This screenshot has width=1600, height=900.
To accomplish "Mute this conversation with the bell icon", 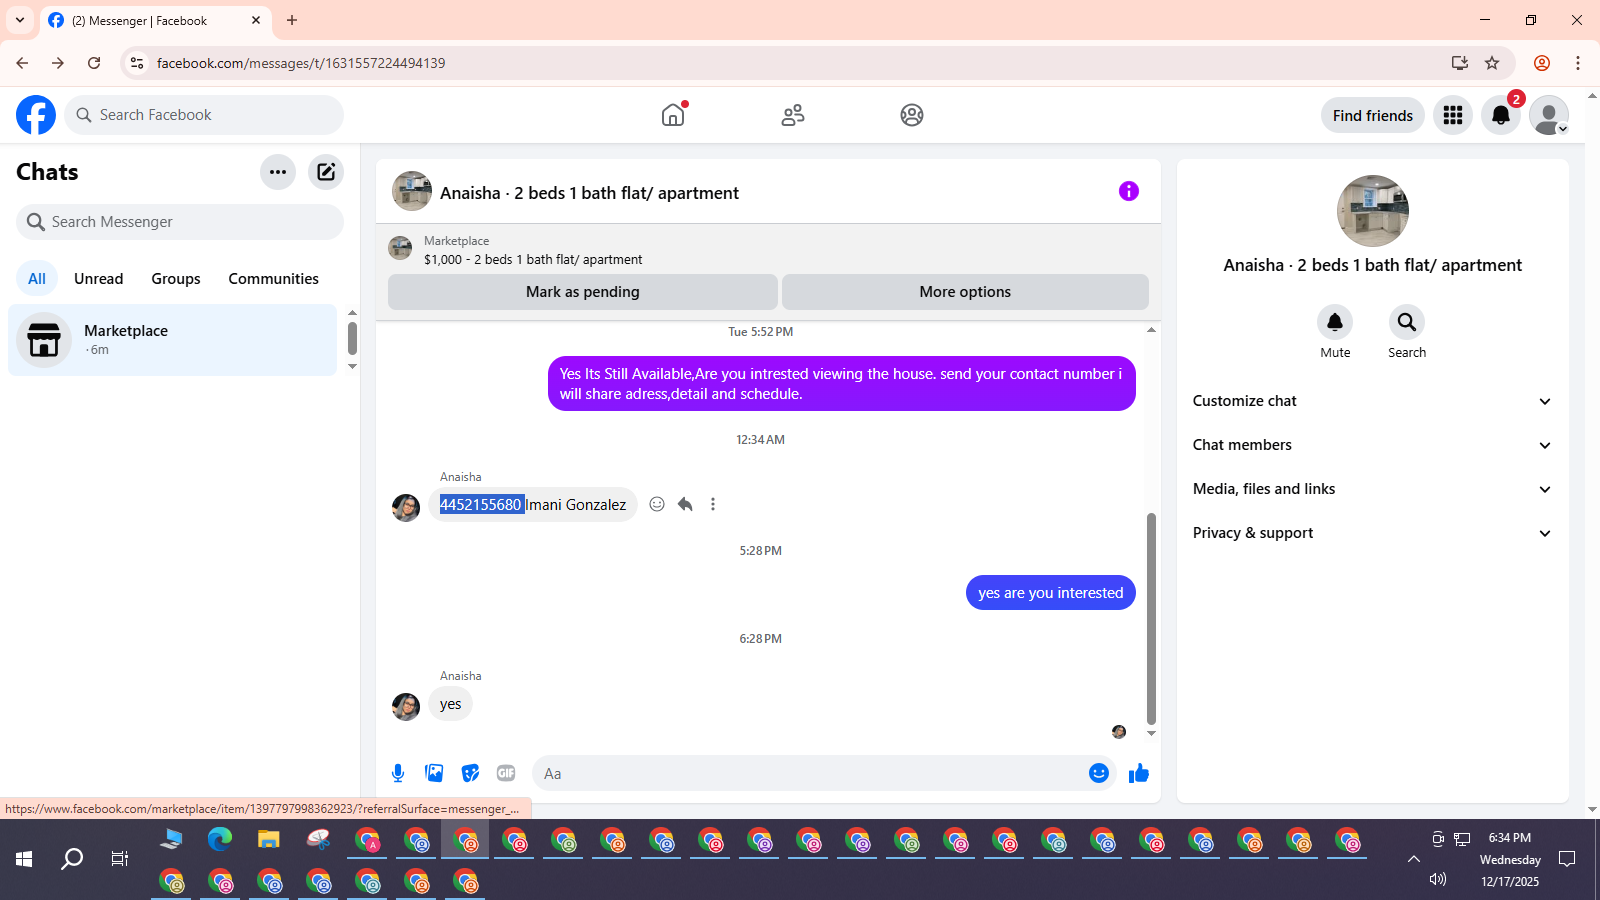I will [1335, 322].
